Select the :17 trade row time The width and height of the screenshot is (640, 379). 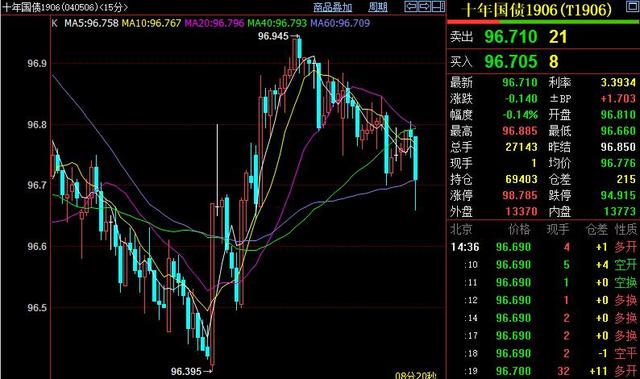click(x=471, y=336)
